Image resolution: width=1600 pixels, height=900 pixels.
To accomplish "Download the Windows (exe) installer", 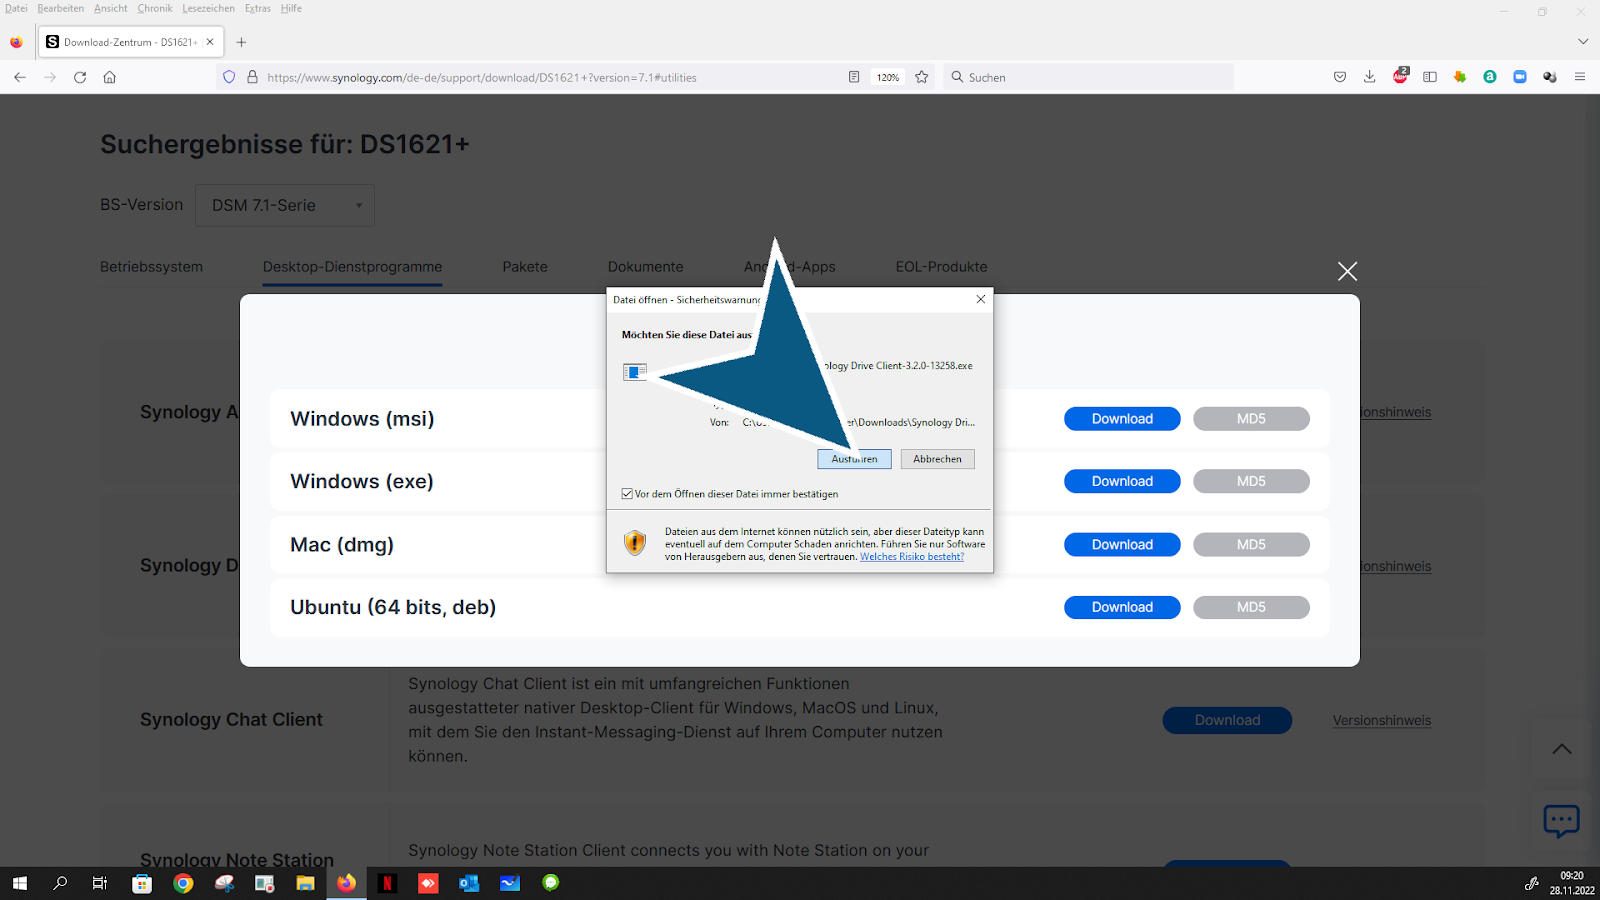I will [x=1122, y=481].
